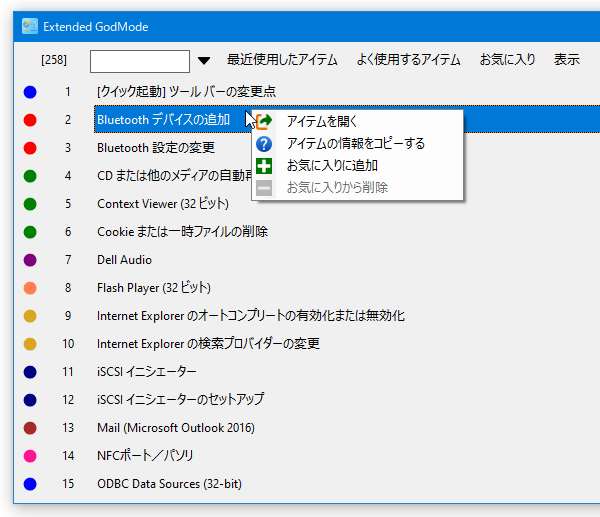
Task: Select Bluetooth 設定の変更 item
Action: coord(156,148)
